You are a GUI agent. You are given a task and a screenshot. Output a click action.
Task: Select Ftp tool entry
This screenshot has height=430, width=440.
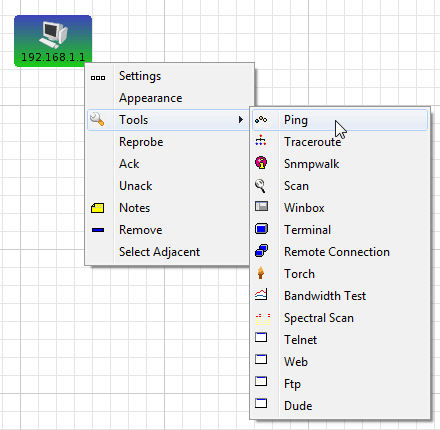coord(339,384)
